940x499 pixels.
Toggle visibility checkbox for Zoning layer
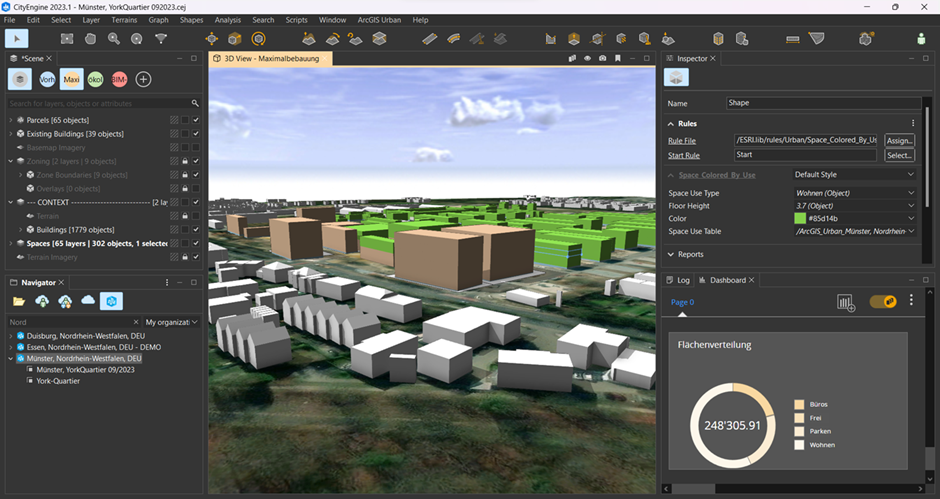(x=196, y=161)
